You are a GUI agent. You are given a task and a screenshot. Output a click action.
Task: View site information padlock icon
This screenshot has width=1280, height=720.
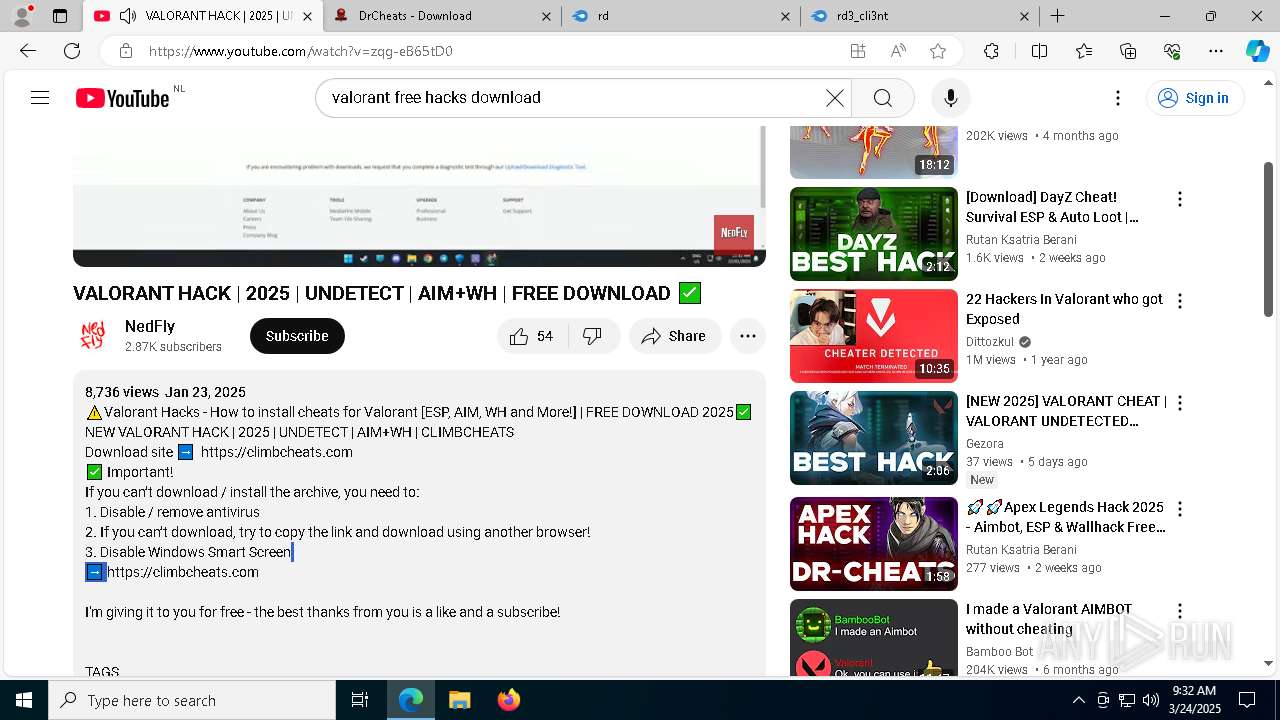tap(125, 51)
